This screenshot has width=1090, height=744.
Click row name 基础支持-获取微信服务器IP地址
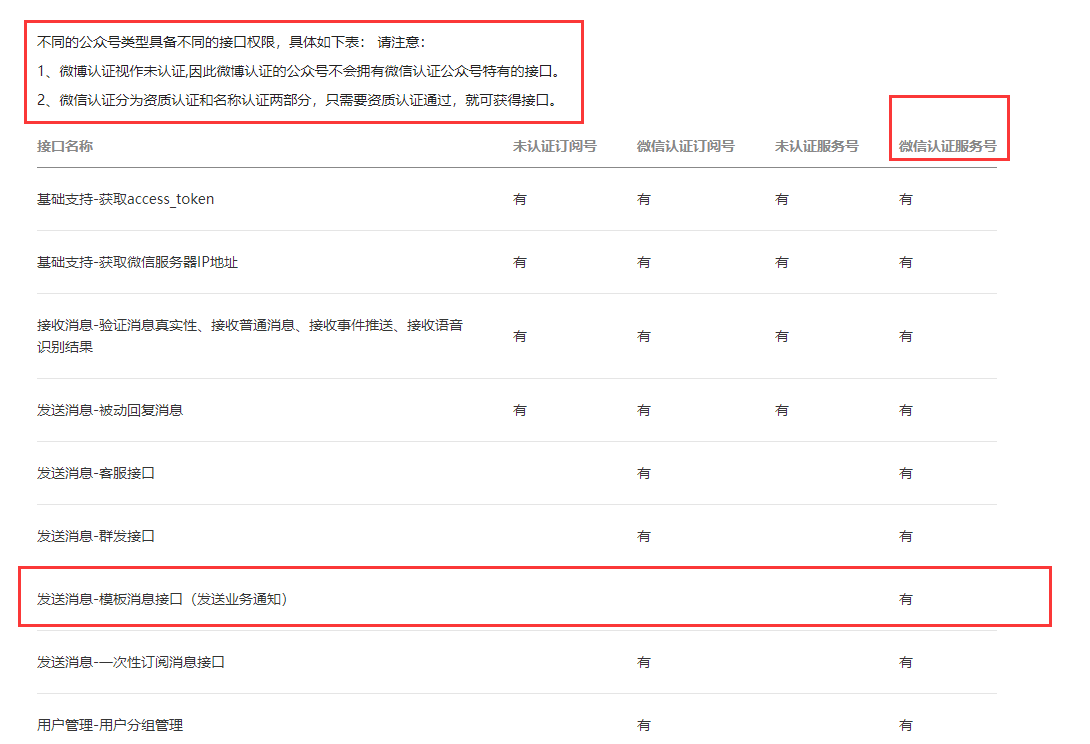137,262
